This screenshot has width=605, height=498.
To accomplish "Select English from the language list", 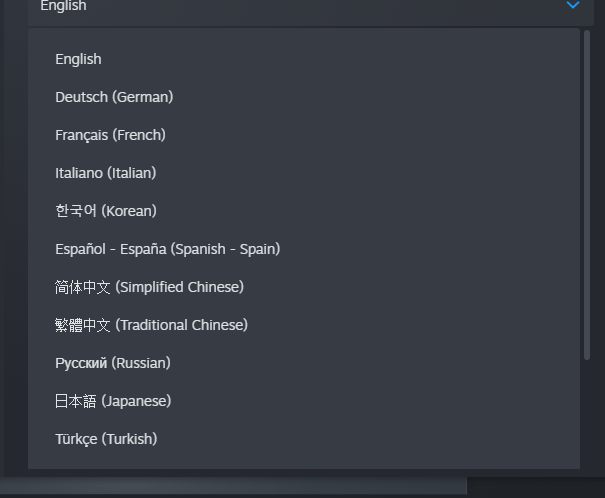I will pyautogui.click(x=78, y=59).
